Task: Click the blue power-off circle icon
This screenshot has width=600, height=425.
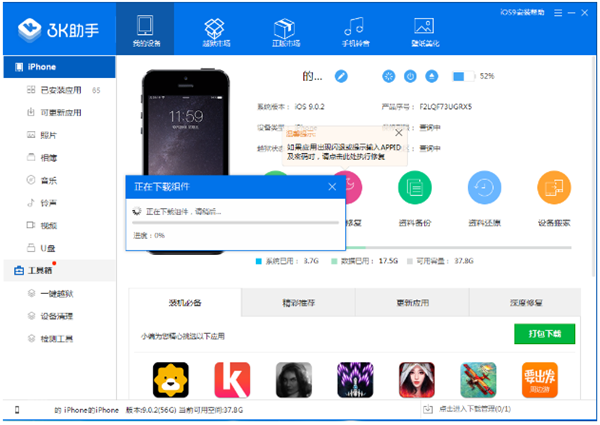Action: tap(410, 76)
